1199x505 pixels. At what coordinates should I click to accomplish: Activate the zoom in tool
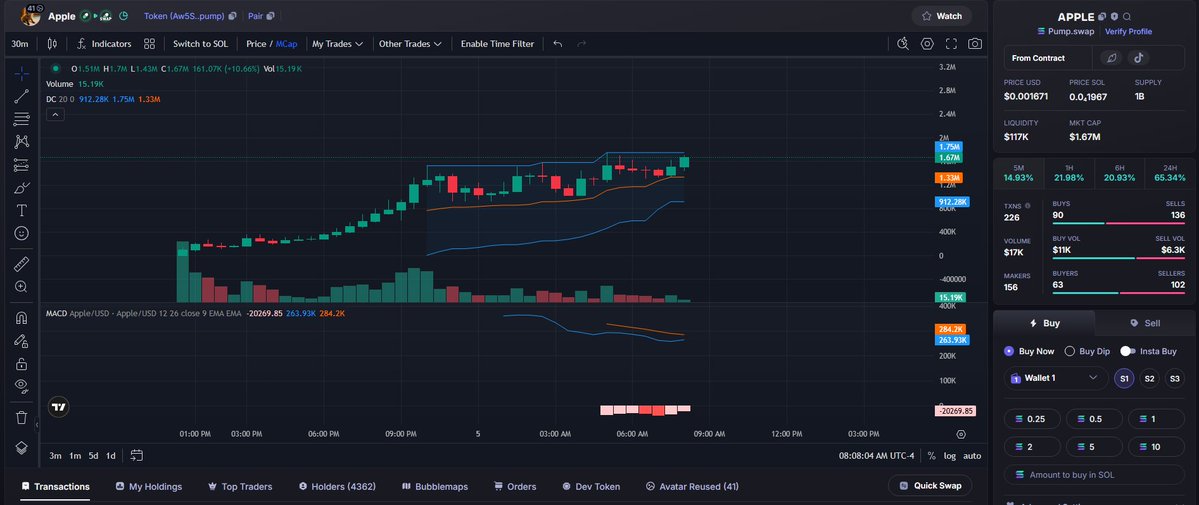pos(21,287)
